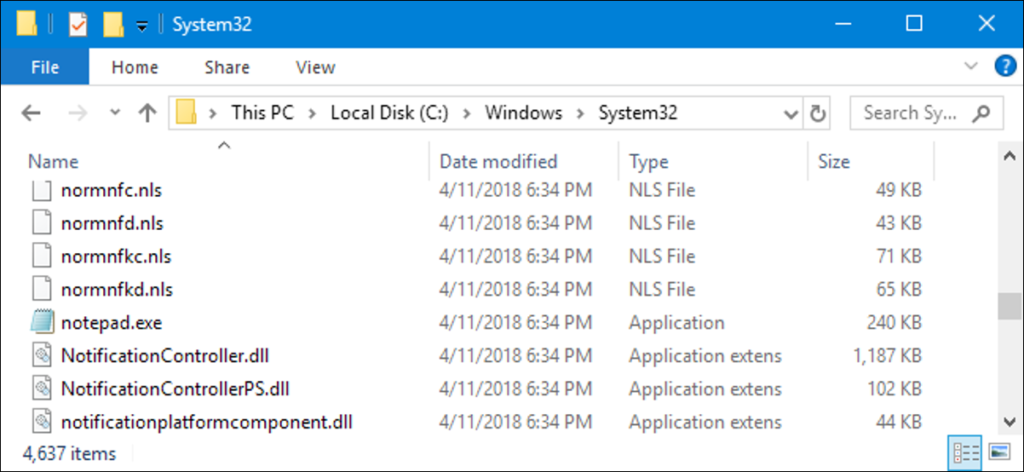The height and width of the screenshot is (472, 1024).
Task: Open the Help question mark icon
Action: pyautogui.click(x=1004, y=67)
